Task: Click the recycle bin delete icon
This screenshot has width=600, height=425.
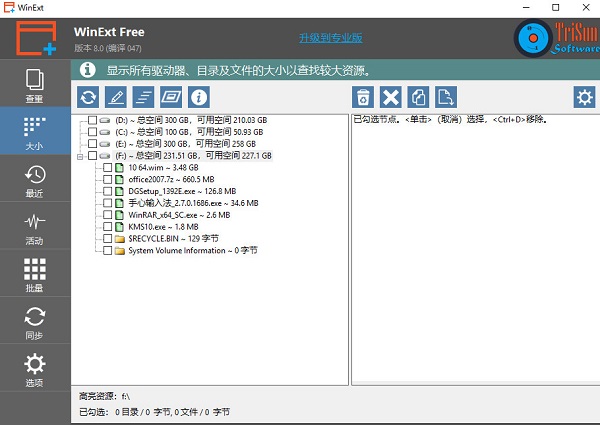Action: (x=363, y=97)
